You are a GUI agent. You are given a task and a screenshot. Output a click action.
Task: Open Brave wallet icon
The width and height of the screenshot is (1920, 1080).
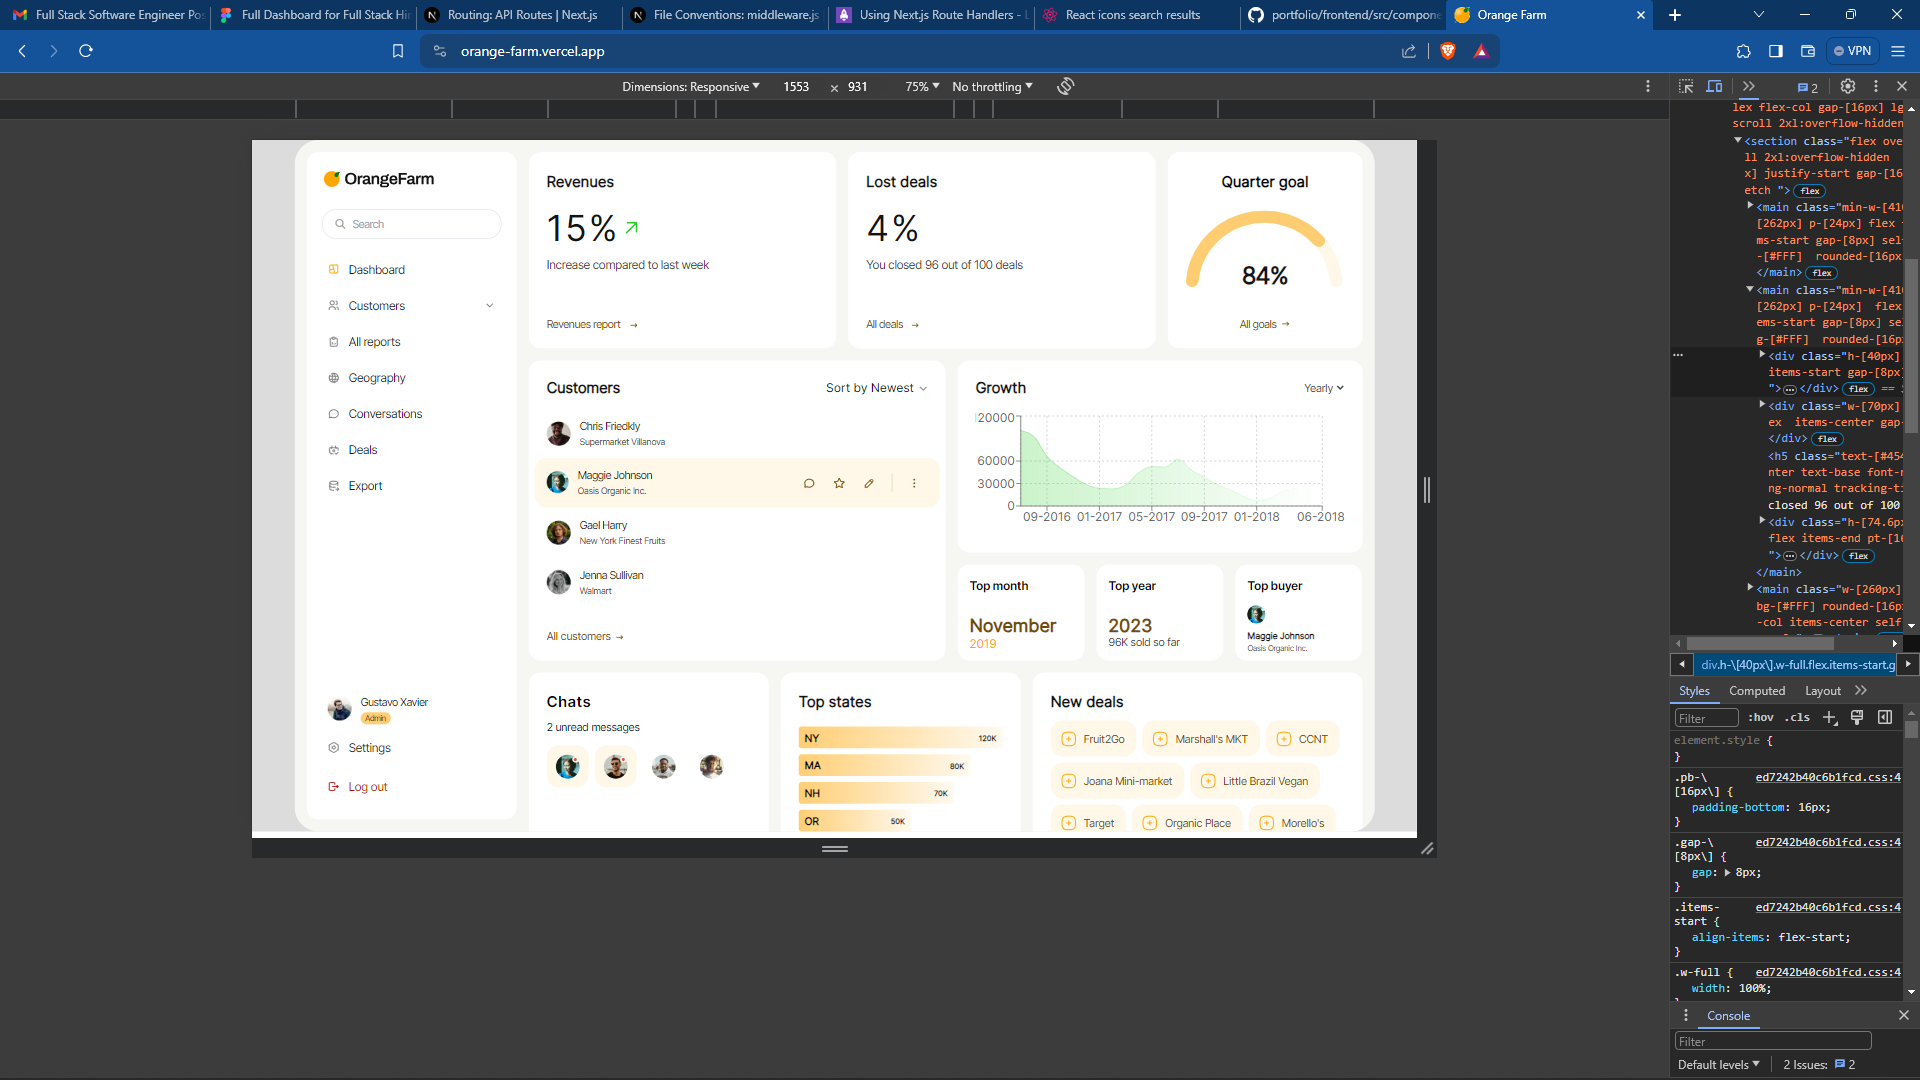(1808, 51)
